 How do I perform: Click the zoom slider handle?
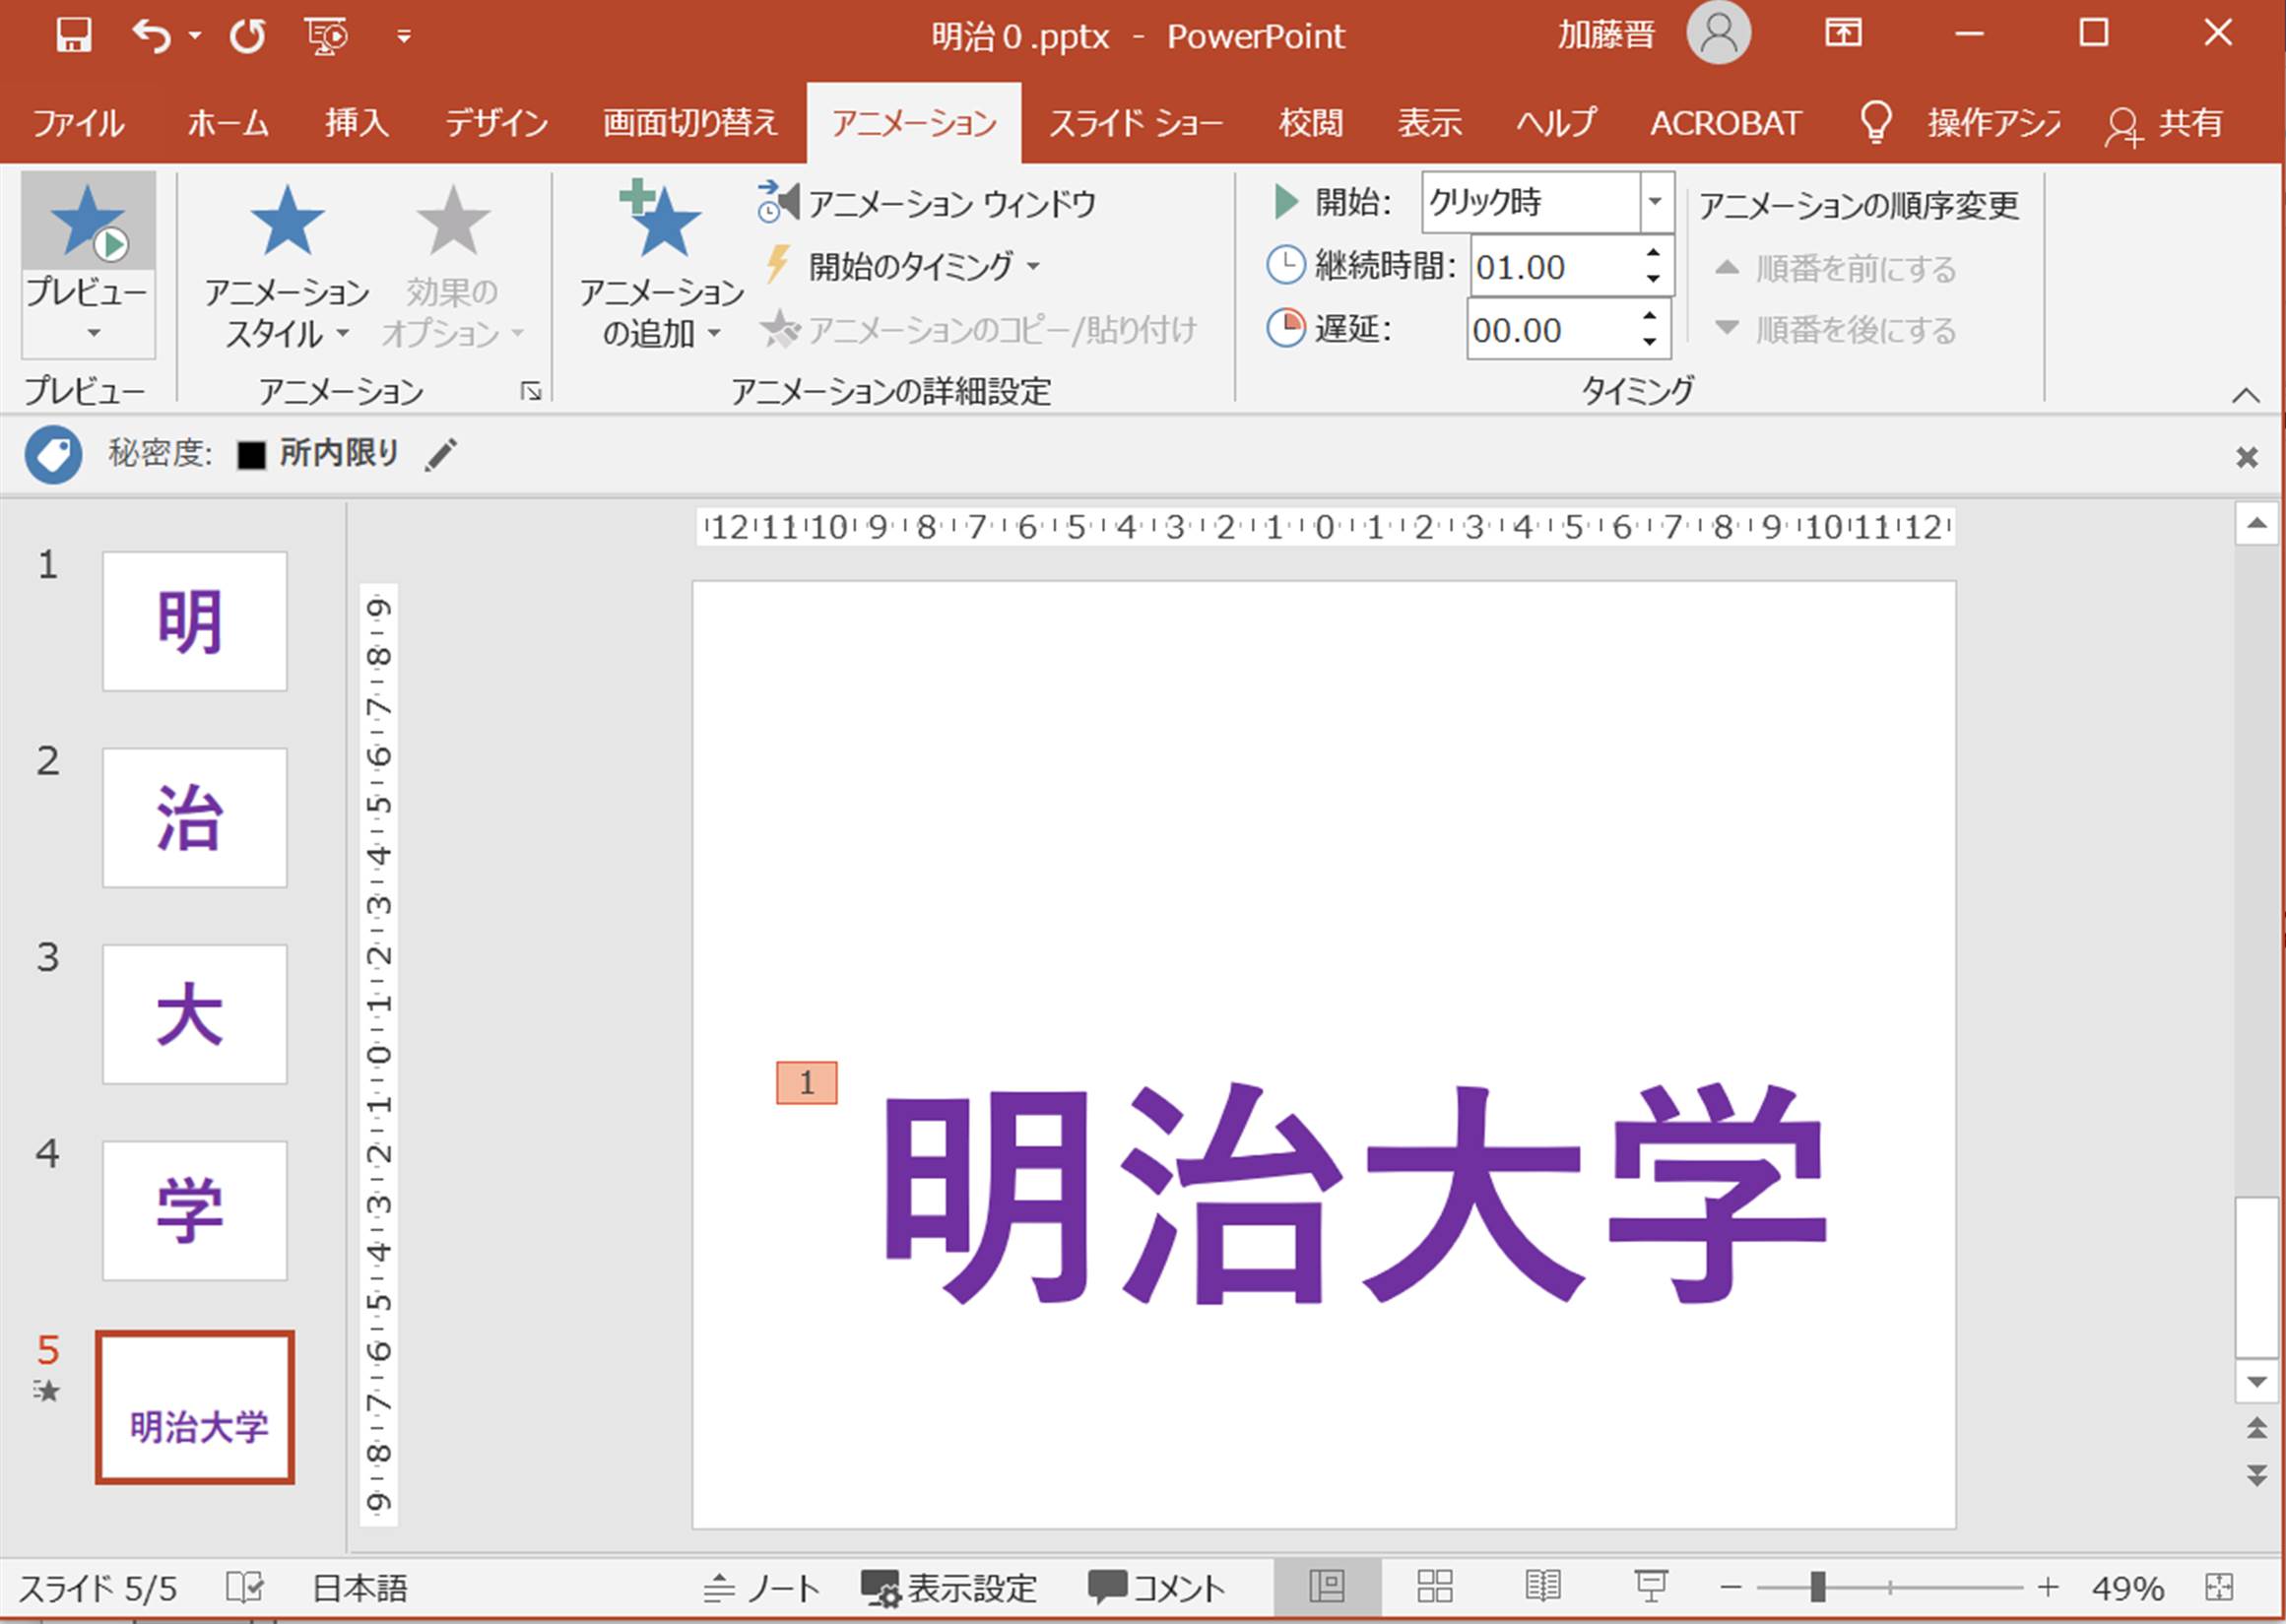click(x=1817, y=1587)
